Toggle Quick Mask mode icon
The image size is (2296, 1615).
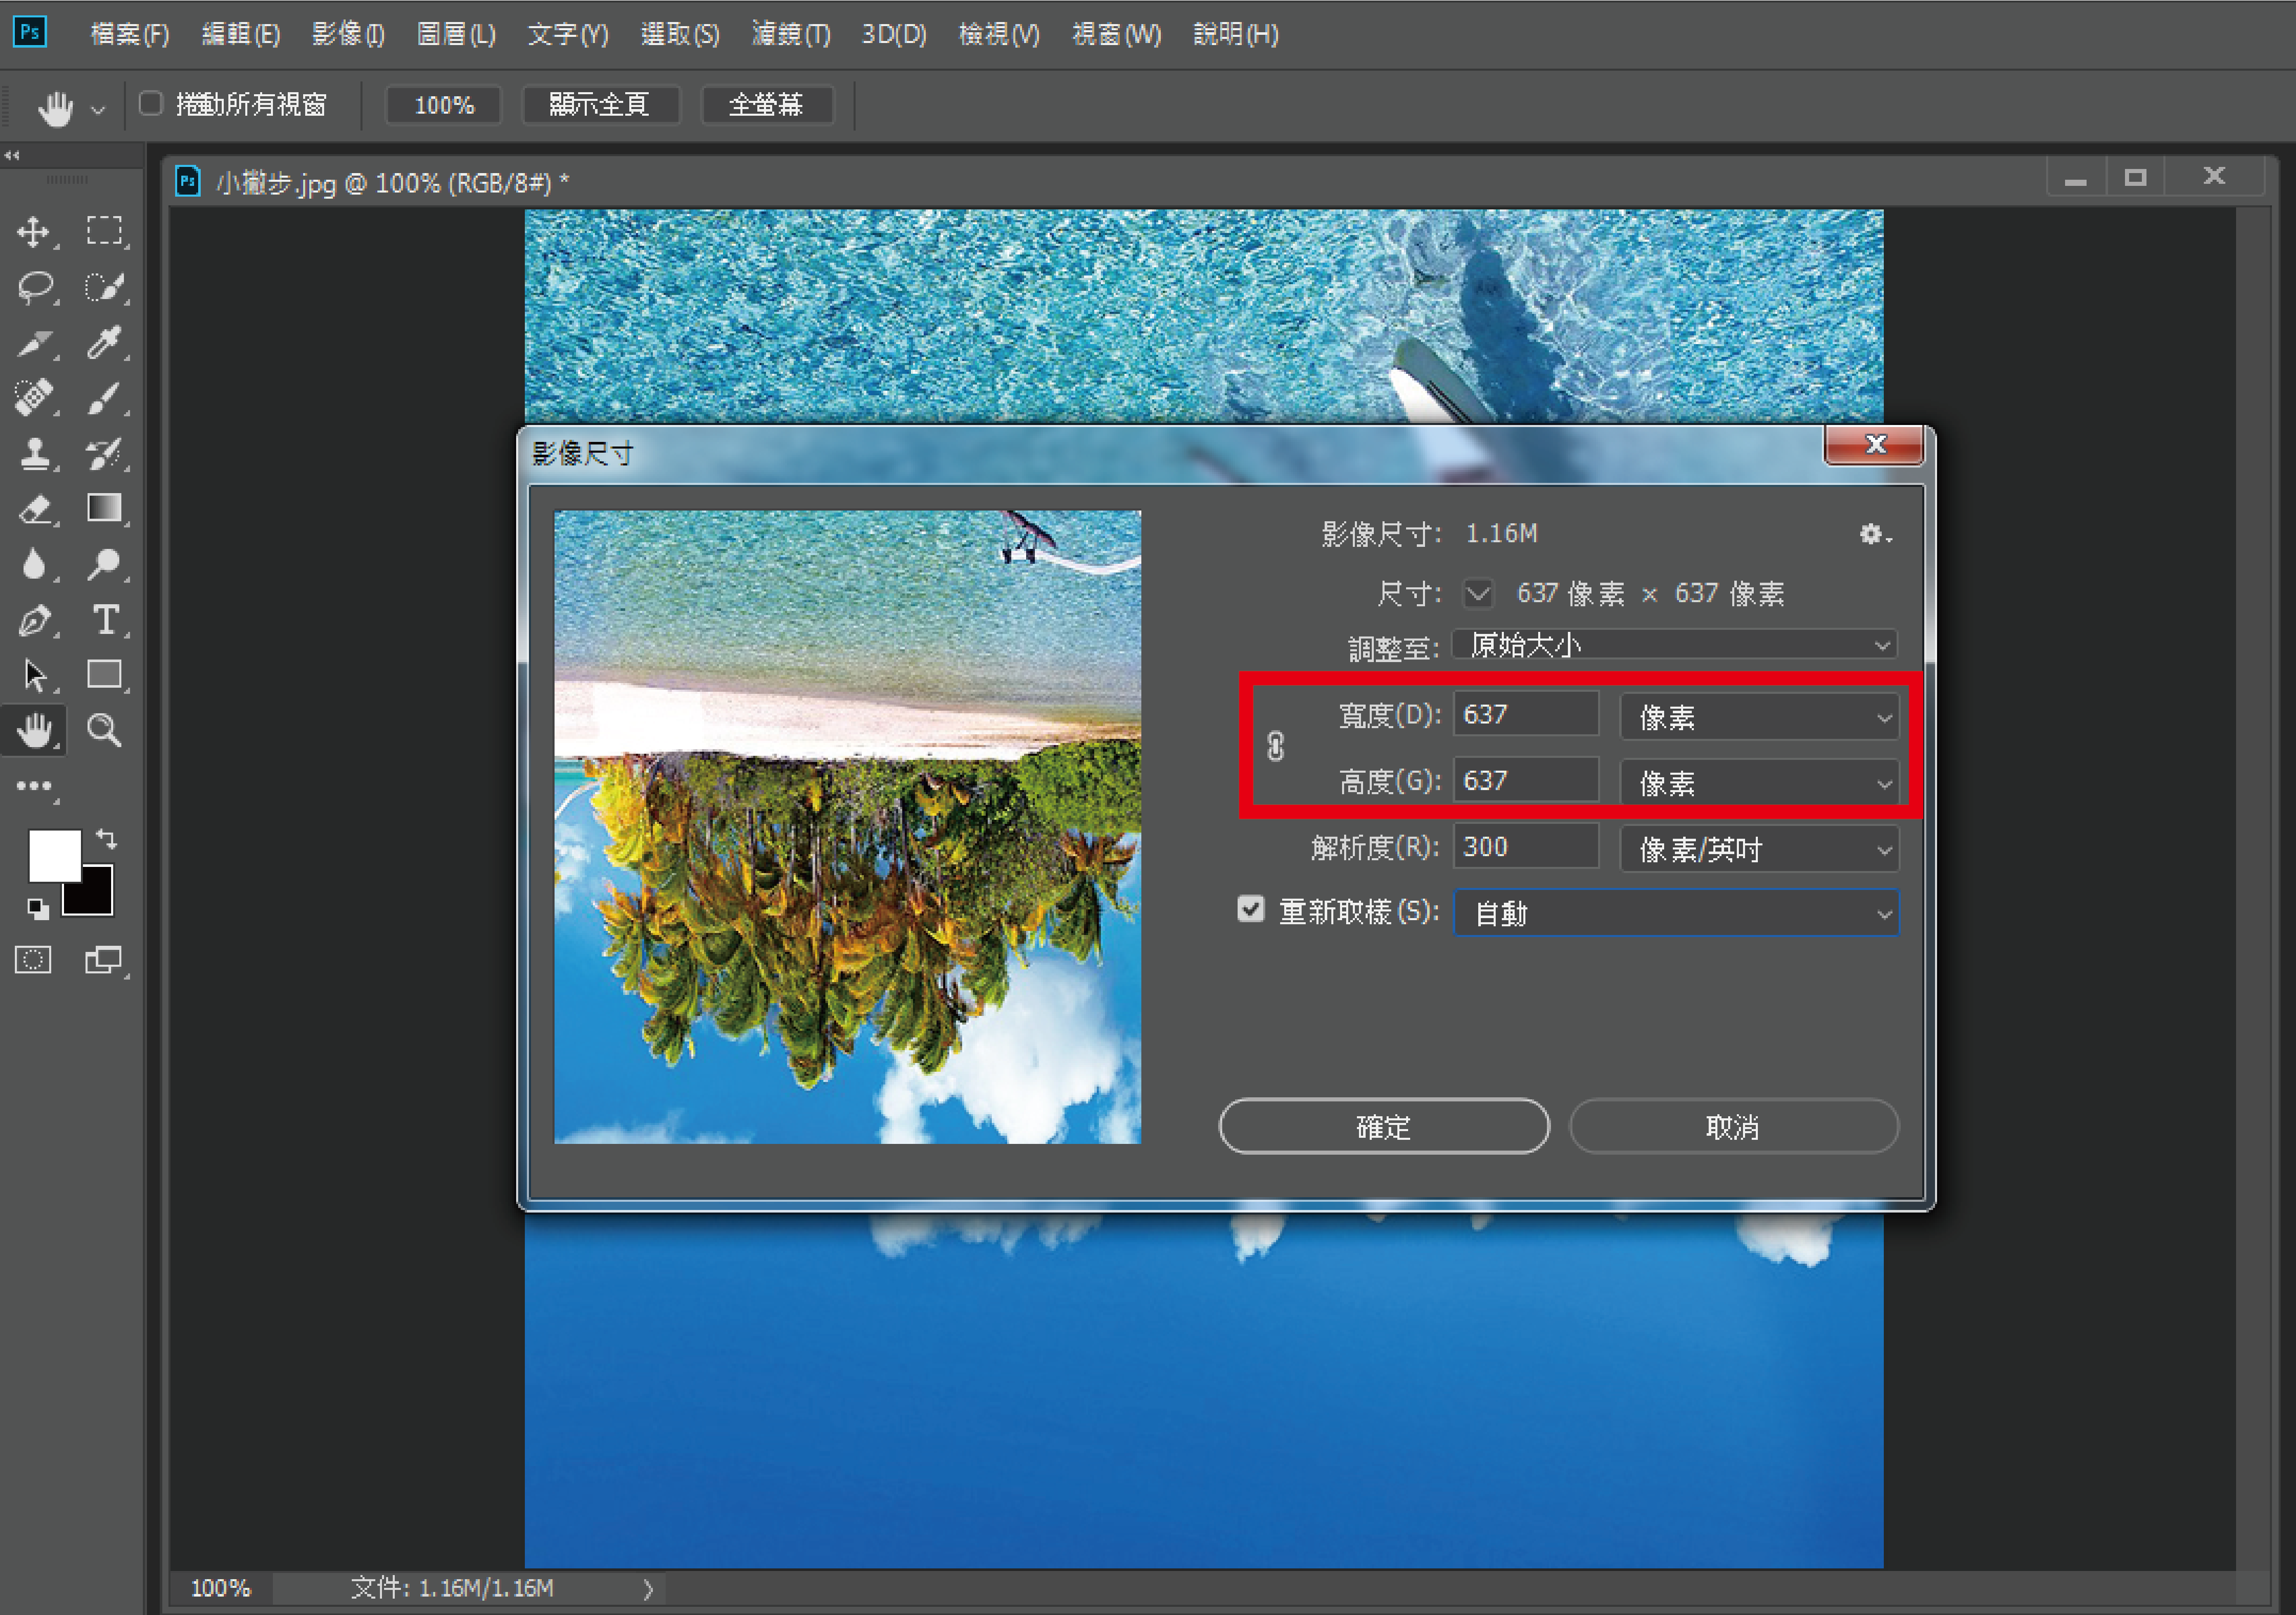[33, 961]
